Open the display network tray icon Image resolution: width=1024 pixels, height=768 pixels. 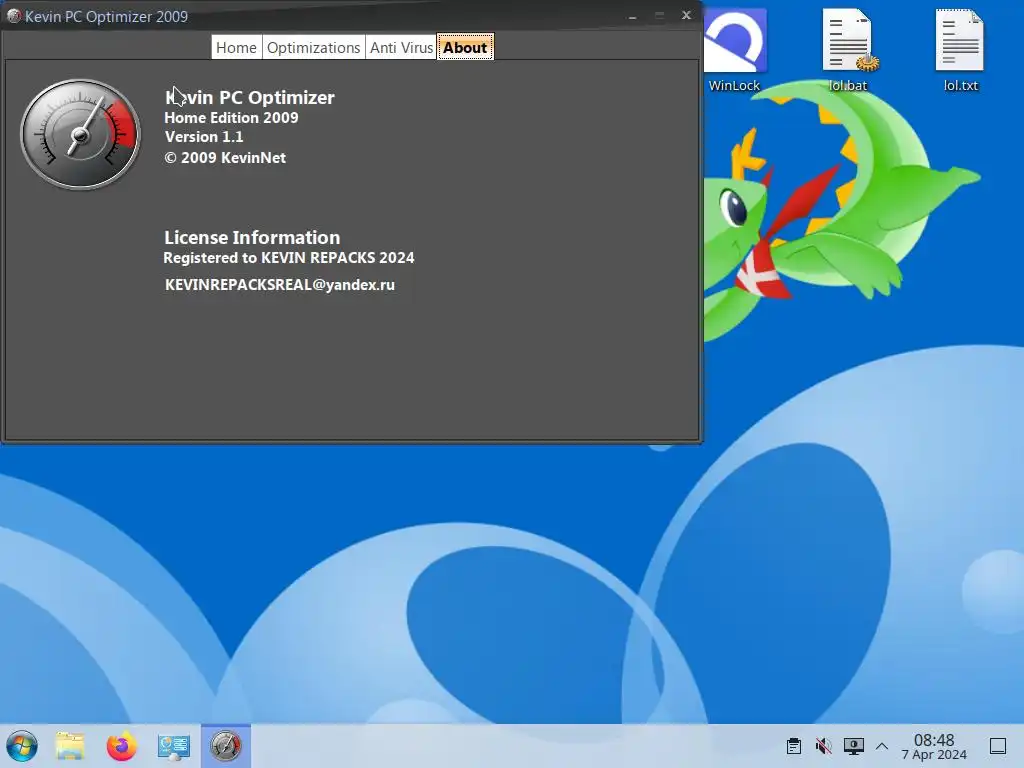click(x=854, y=746)
